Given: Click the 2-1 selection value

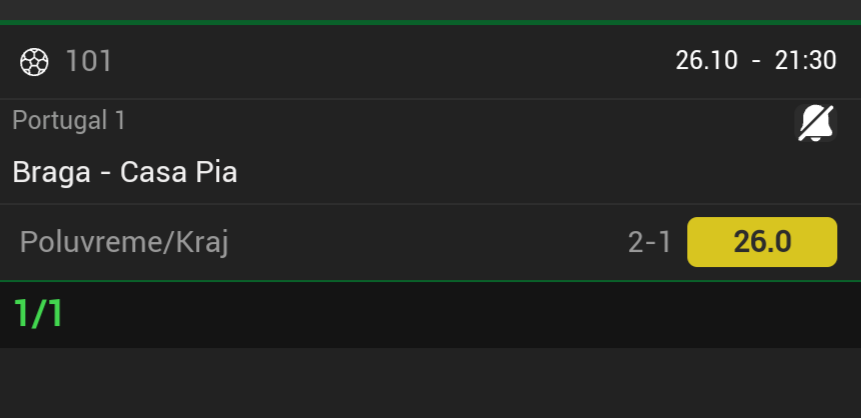Looking at the screenshot, I should 649,242.
